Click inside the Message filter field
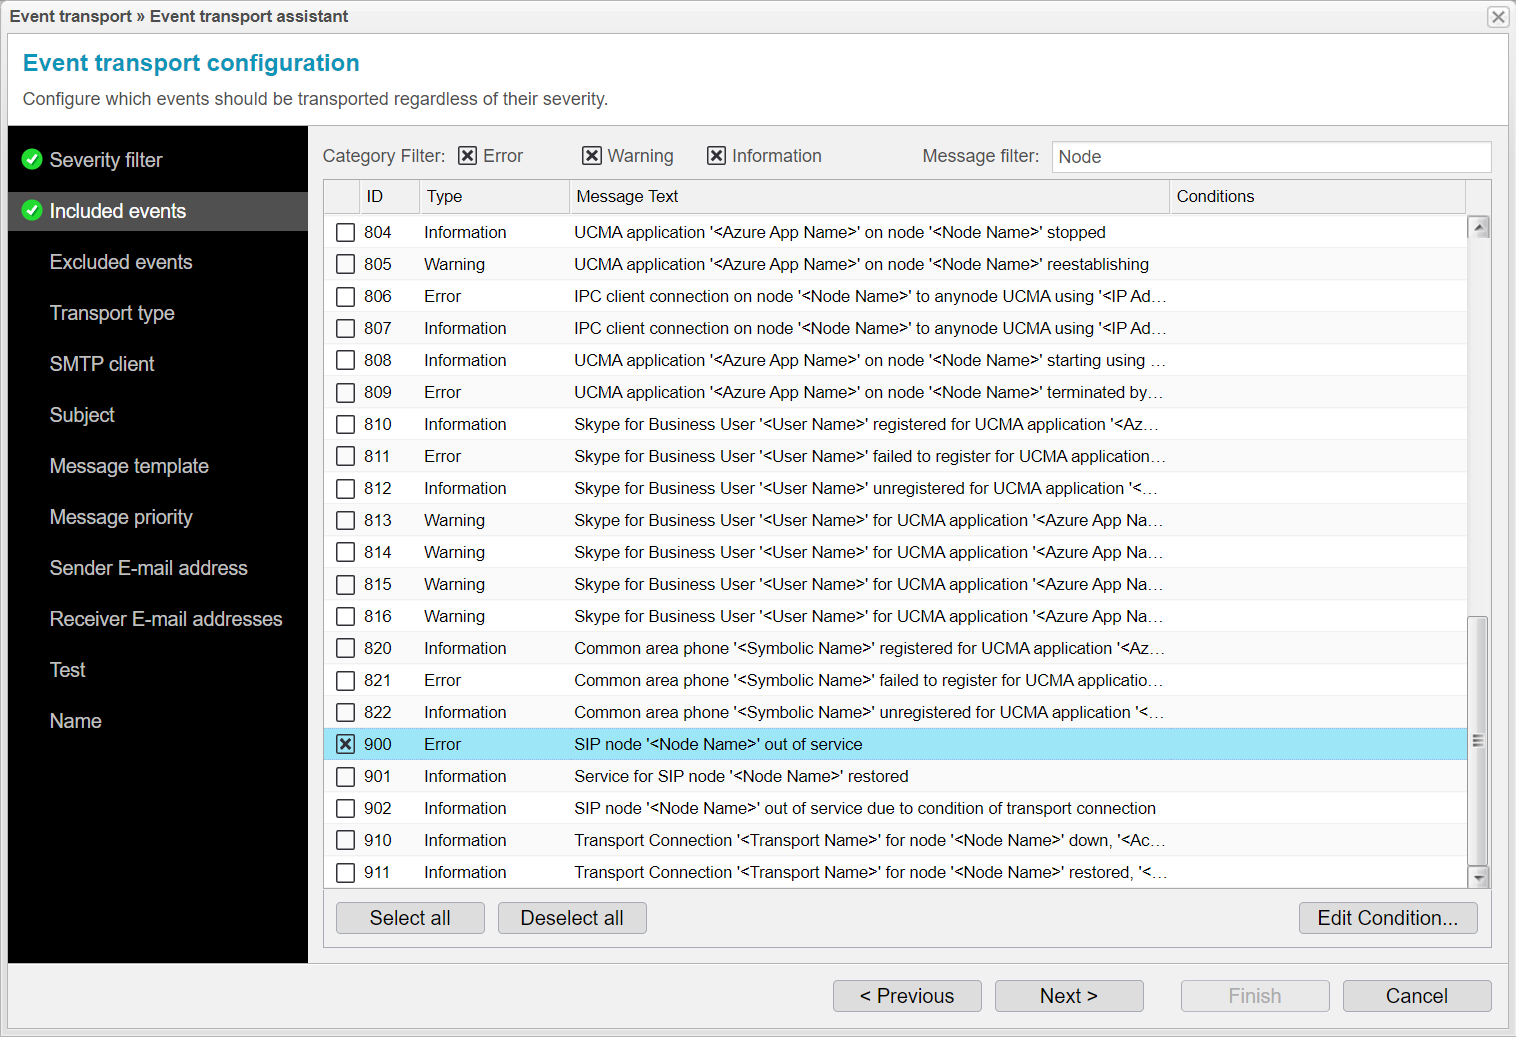This screenshot has width=1516, height=1037. 1270,156
